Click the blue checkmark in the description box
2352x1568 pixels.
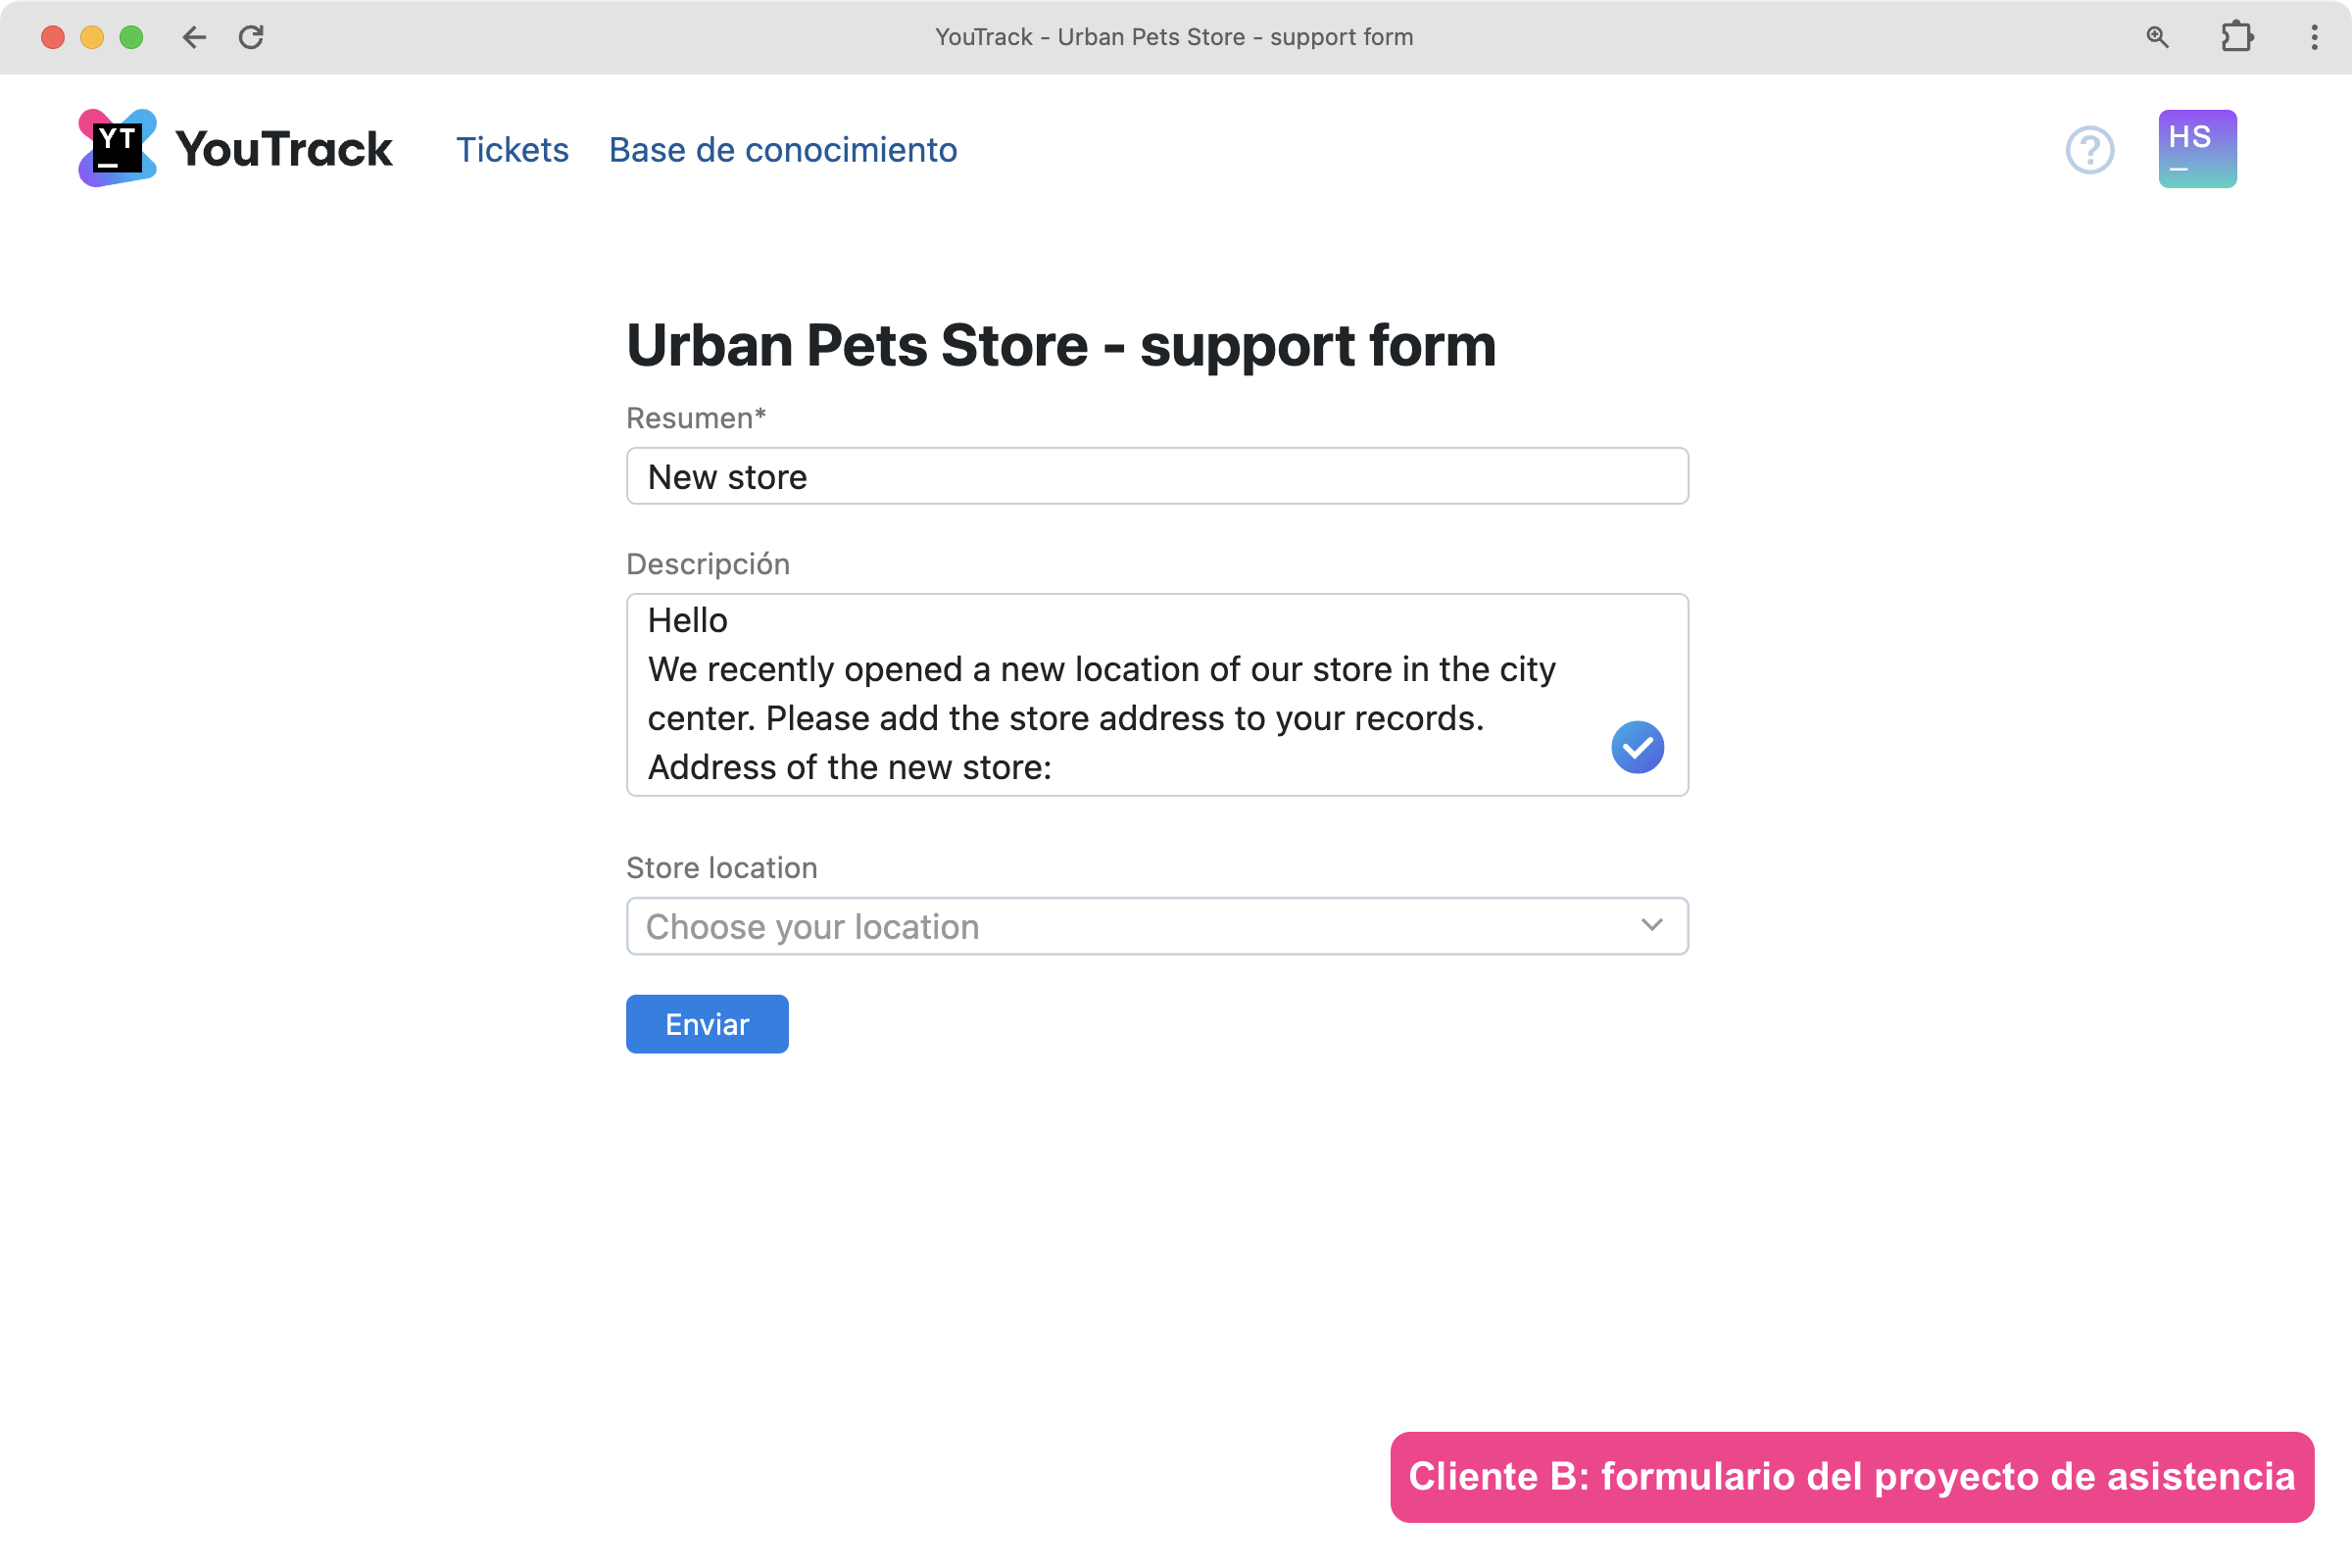[x=1637, y=747]
